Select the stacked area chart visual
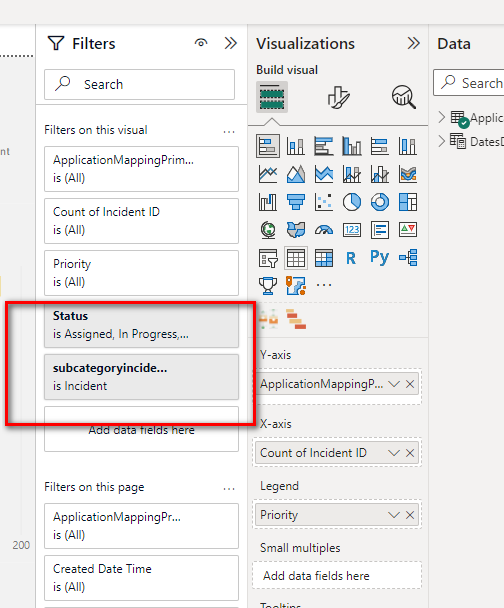Screen dimensions: 504x608 pos(324,174)
